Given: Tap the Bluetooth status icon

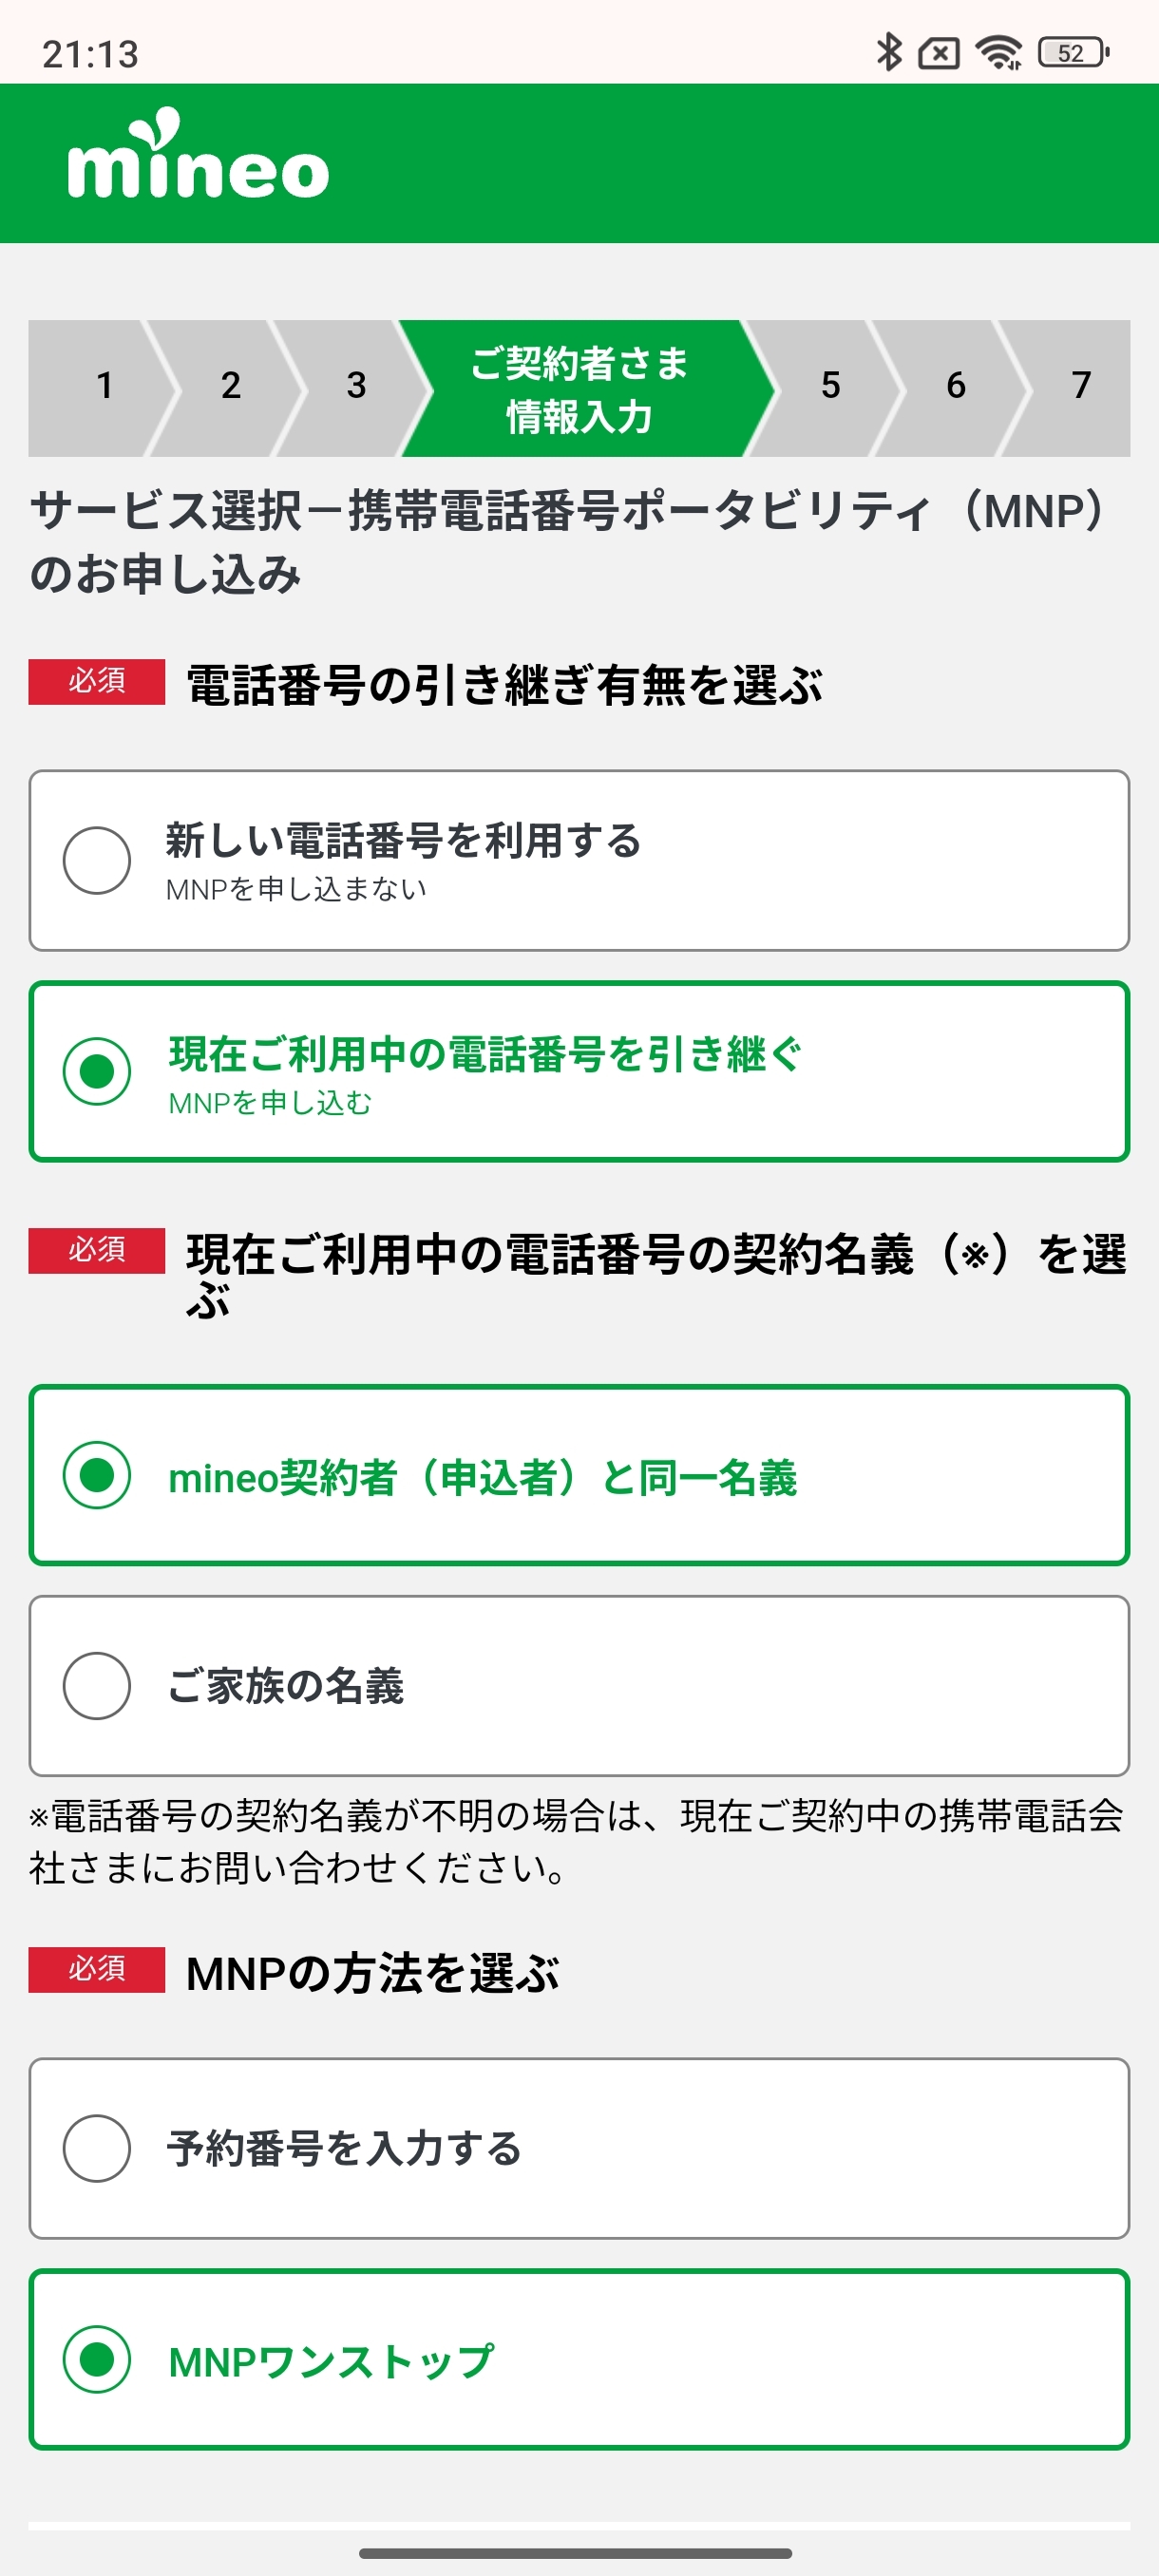Looking at the screenshot, I should [x=888, y=52].
